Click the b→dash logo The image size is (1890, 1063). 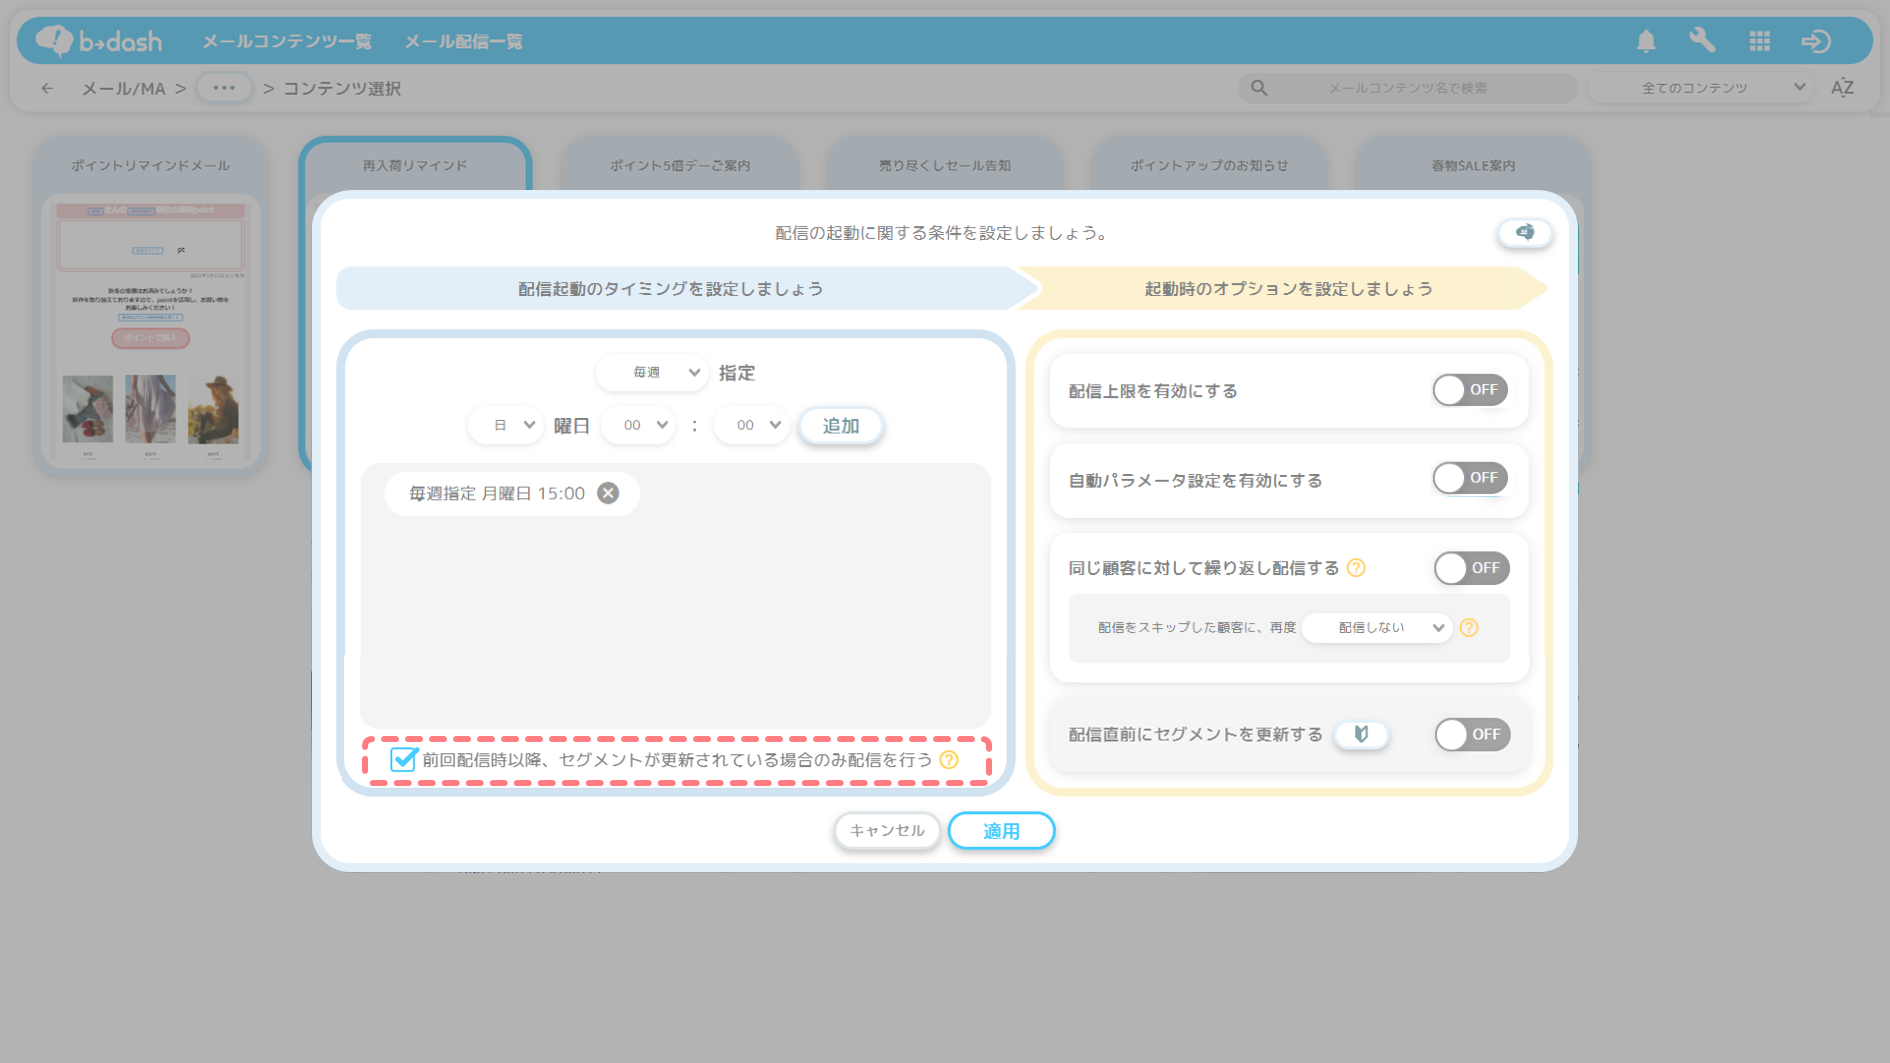point(98,40)
